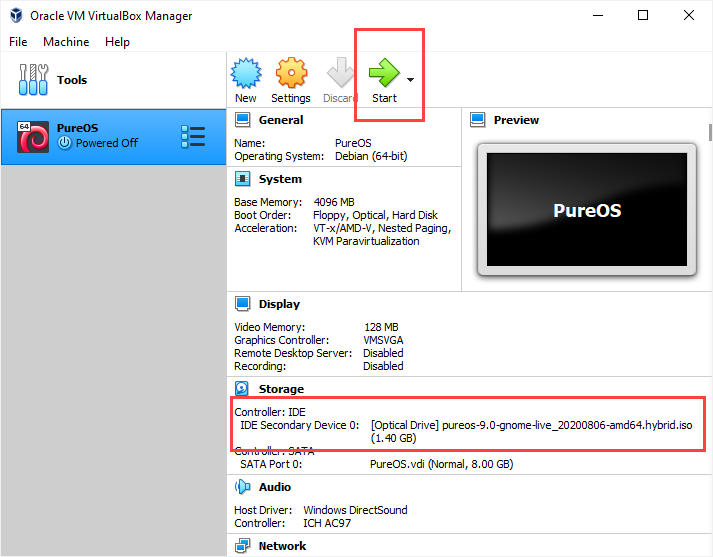The image size is (713, 557).
Task: Click the VirtualBox title bar logo
Action: click(16, 15)
